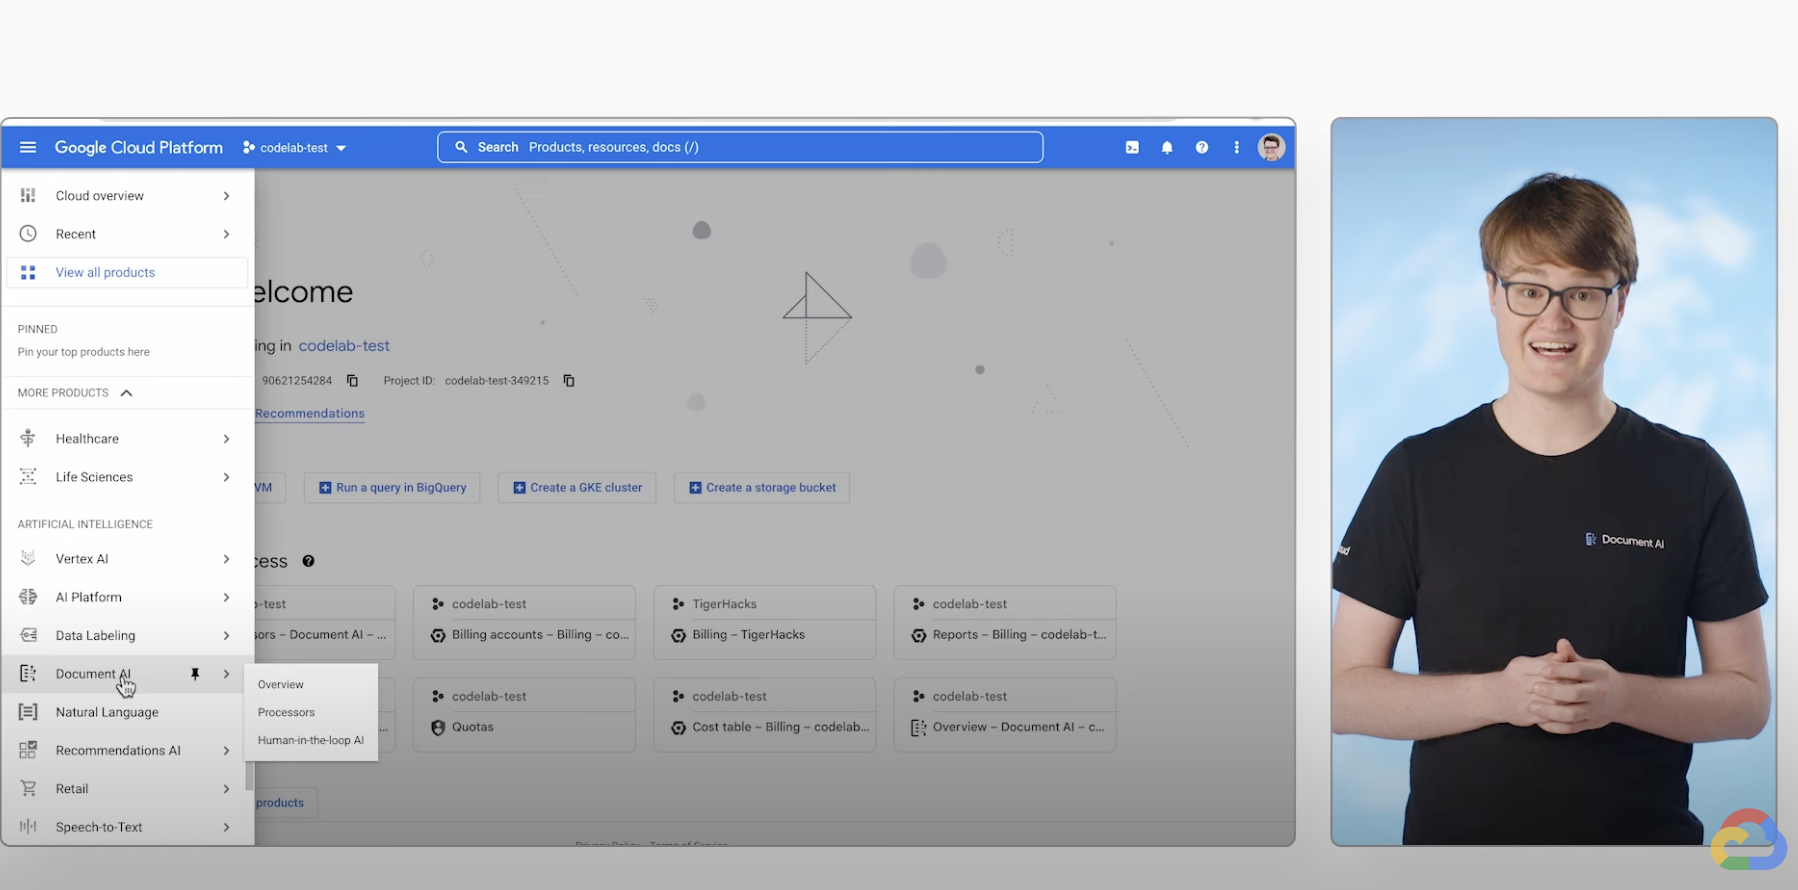Select Human-in-the-loop AI submenu item
This screenshot has height=890, width=1798.
311,740
